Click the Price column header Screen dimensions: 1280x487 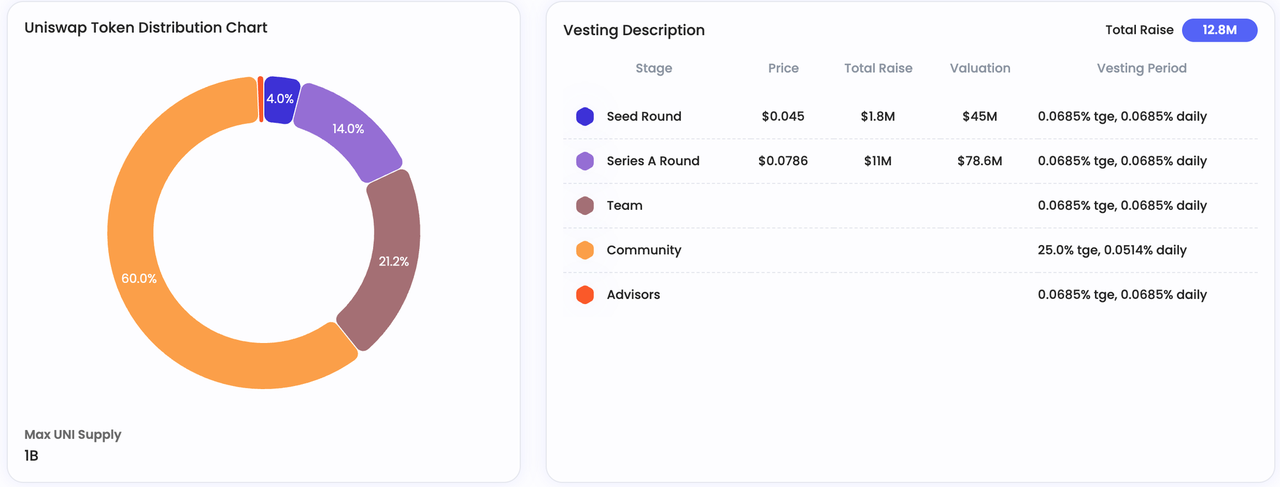(x=783, y=68)
